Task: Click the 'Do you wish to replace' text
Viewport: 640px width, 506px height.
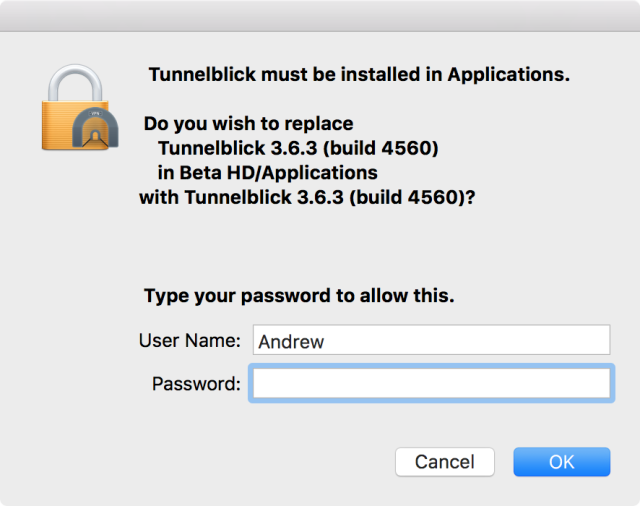Action: pyautogui.click(x=249, y=124)
